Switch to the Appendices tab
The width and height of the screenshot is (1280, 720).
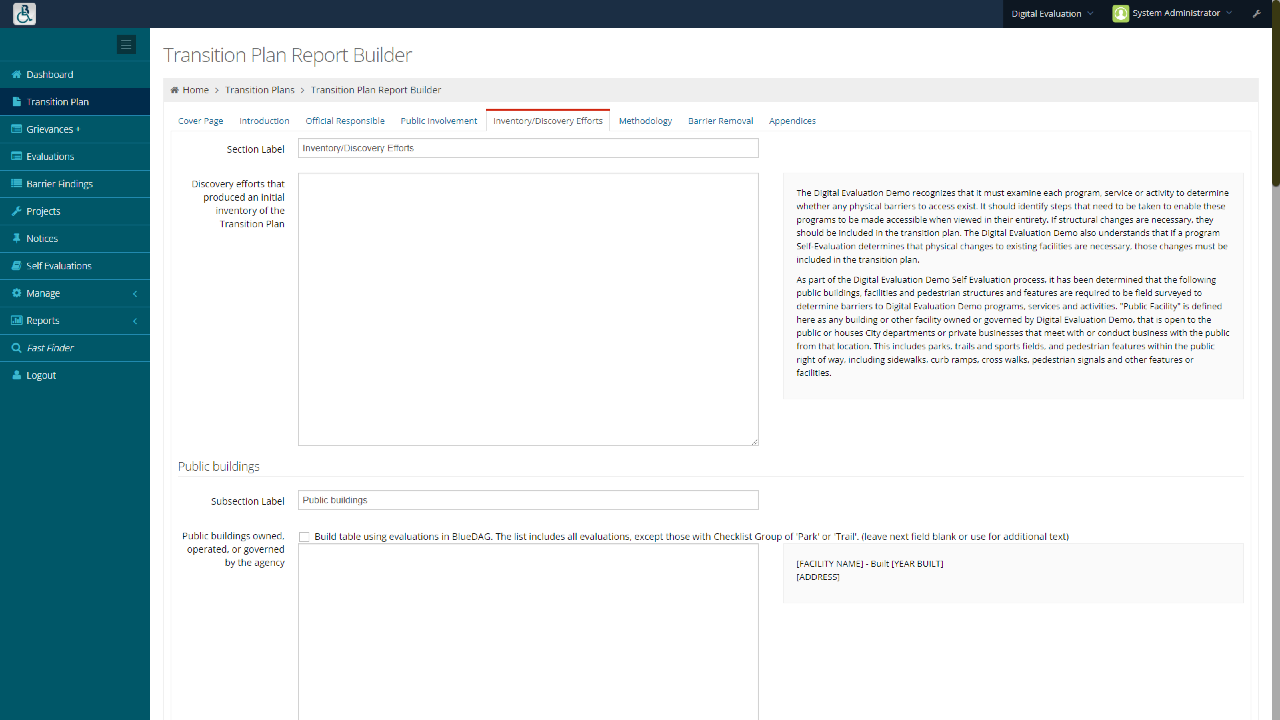pyautogui.click(x=792, y=121)
